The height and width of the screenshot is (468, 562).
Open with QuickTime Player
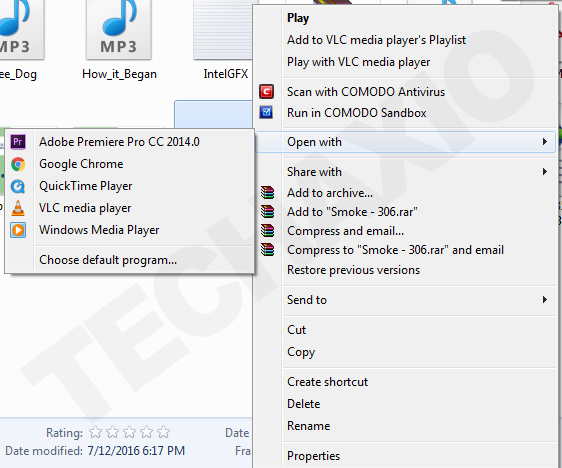pyautogui.click(x=130, y=186)
